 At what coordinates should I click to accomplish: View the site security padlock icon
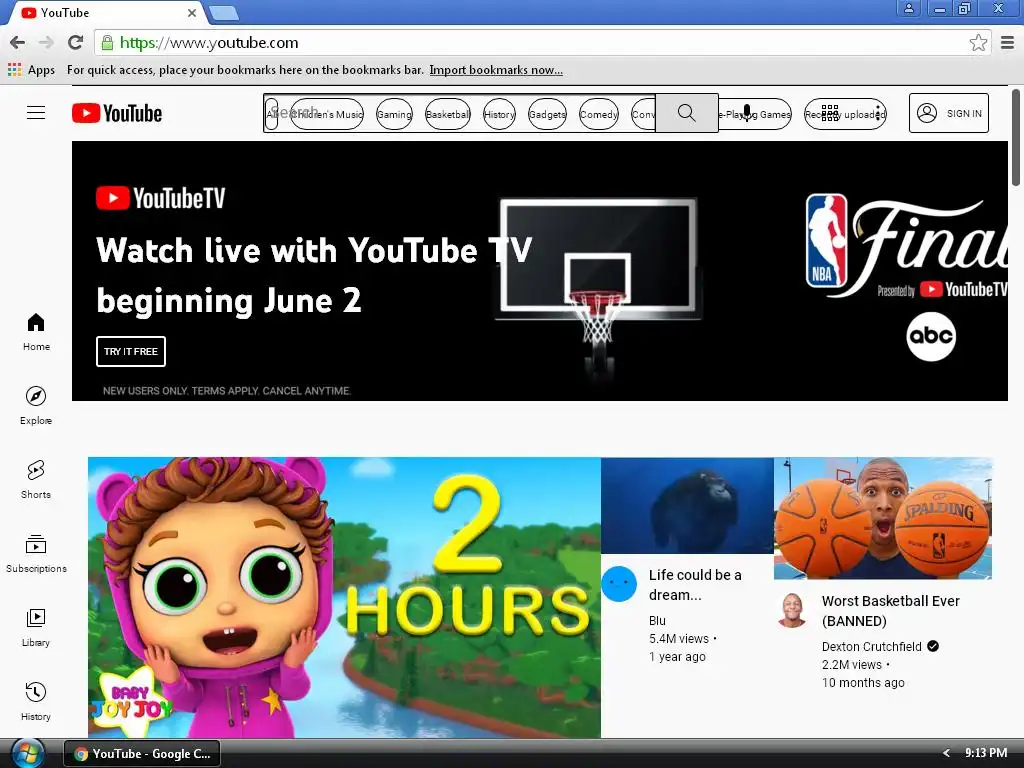tap(107, 42)
